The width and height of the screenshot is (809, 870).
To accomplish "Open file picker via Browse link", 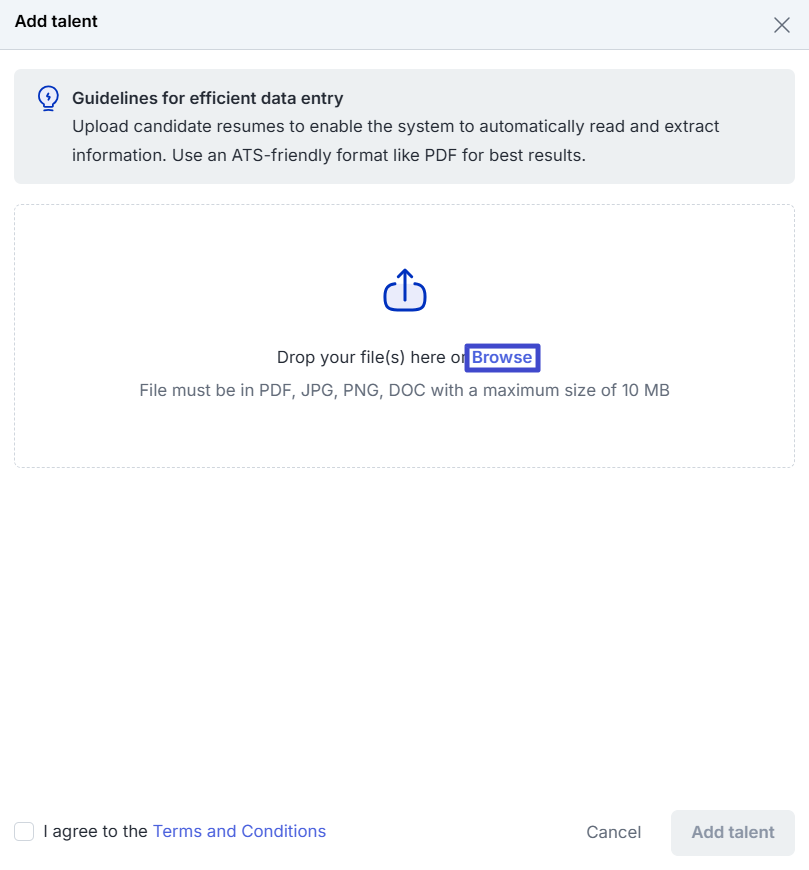I will 502,358.
